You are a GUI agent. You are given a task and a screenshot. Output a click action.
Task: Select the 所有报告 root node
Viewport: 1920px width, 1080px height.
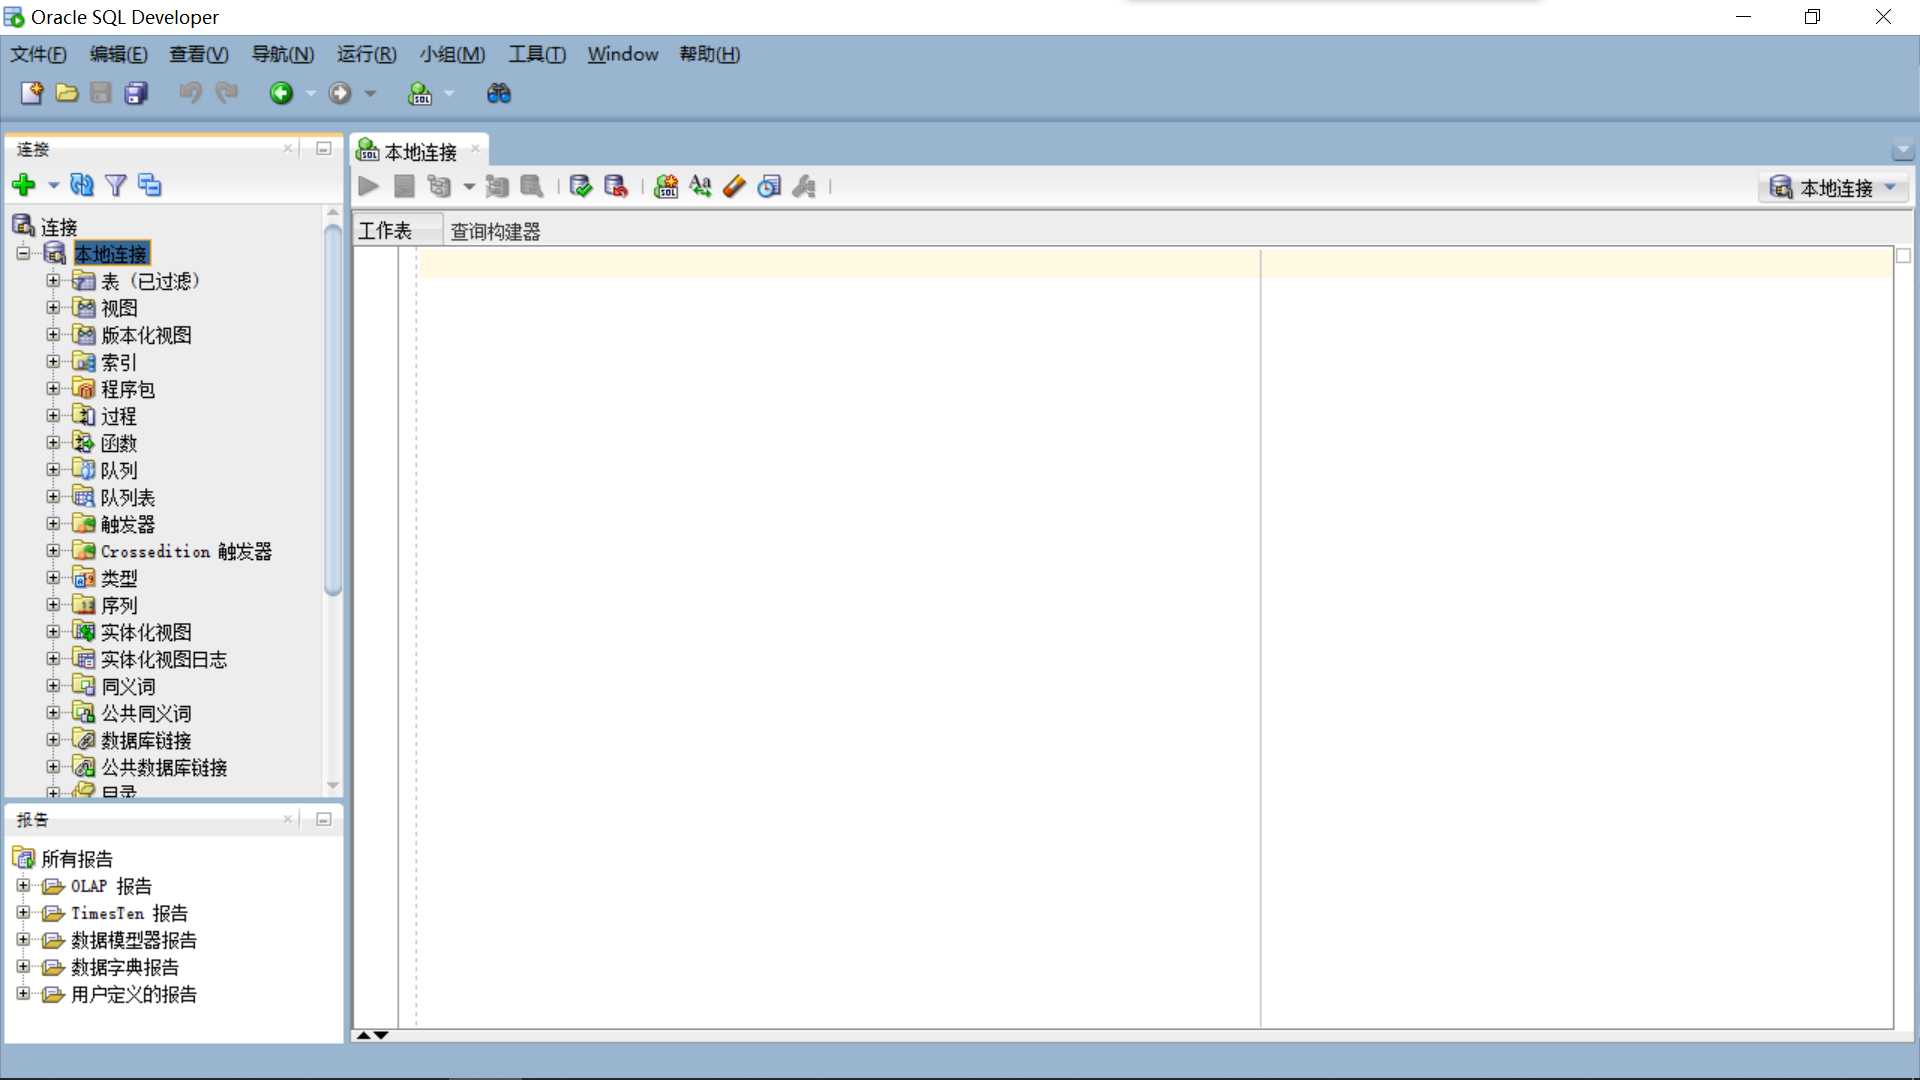[x=76, y=859]
